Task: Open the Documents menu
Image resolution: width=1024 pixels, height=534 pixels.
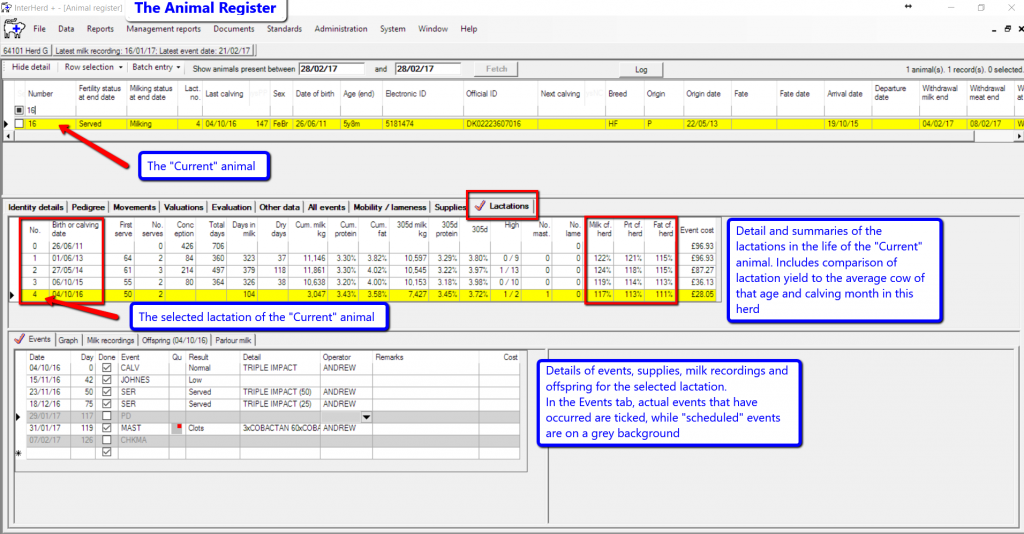Action: point(234,29)
